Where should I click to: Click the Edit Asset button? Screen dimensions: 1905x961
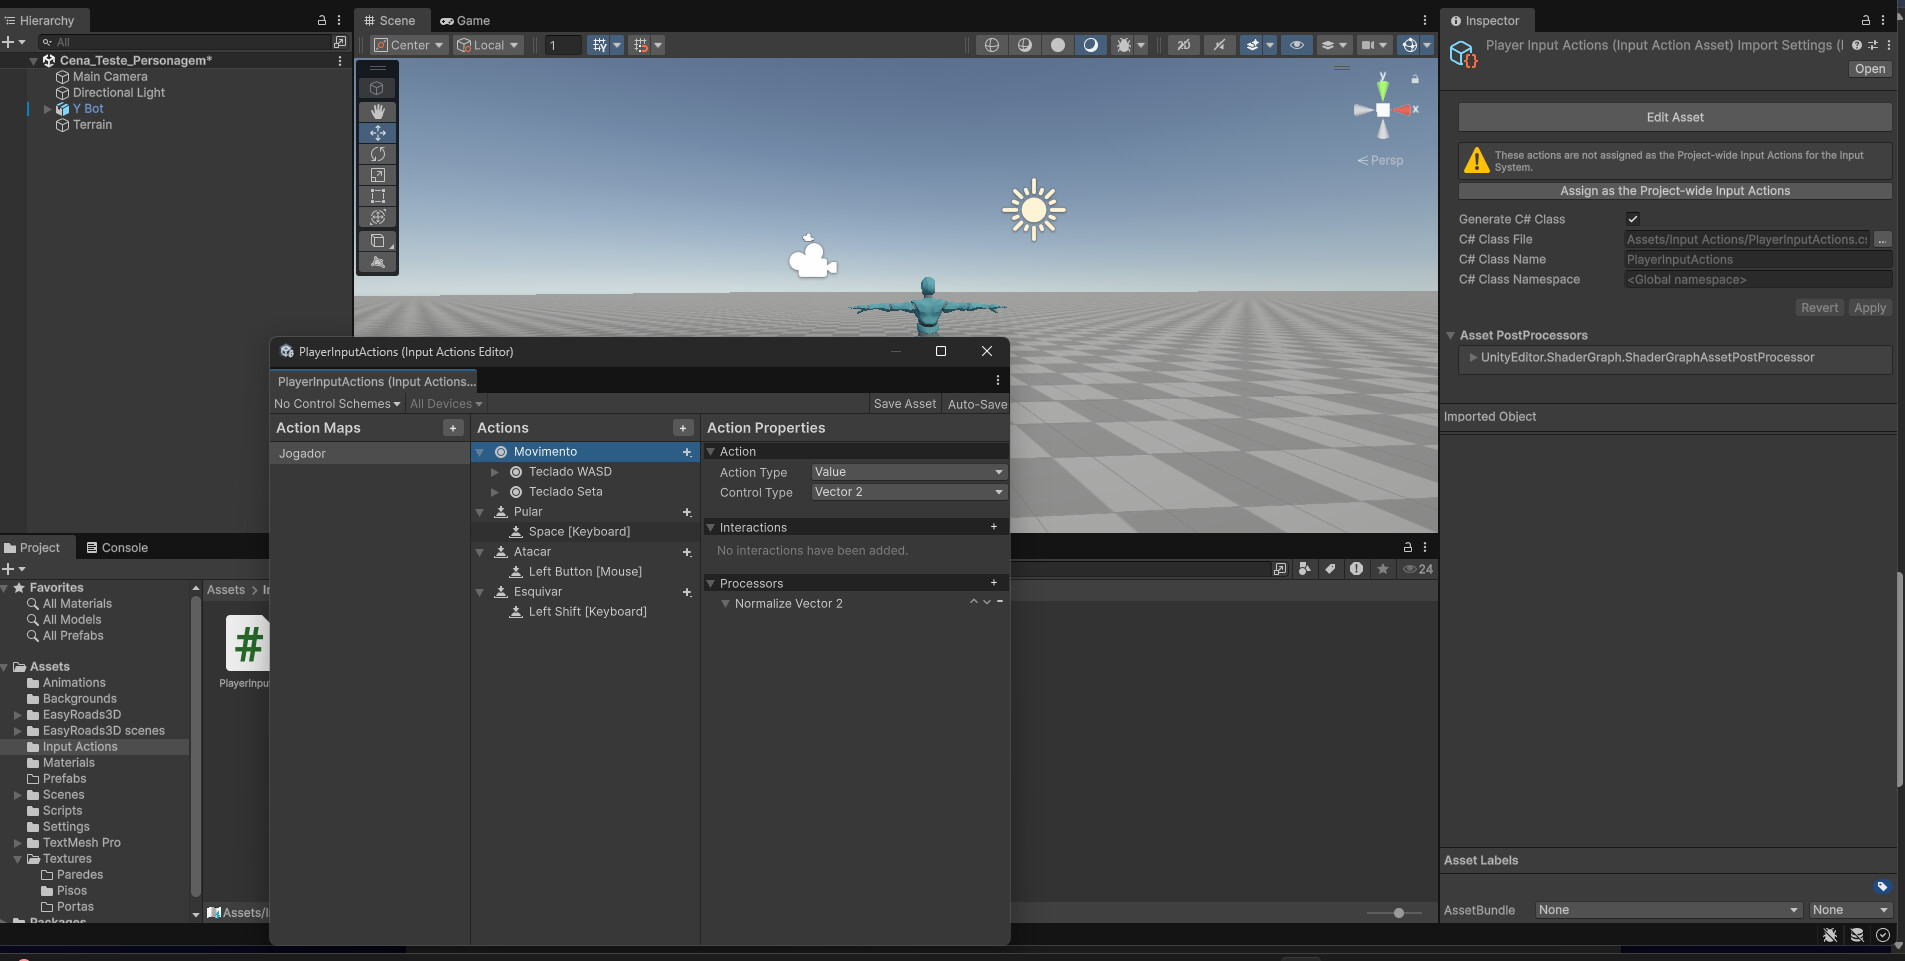(1675, 117)
